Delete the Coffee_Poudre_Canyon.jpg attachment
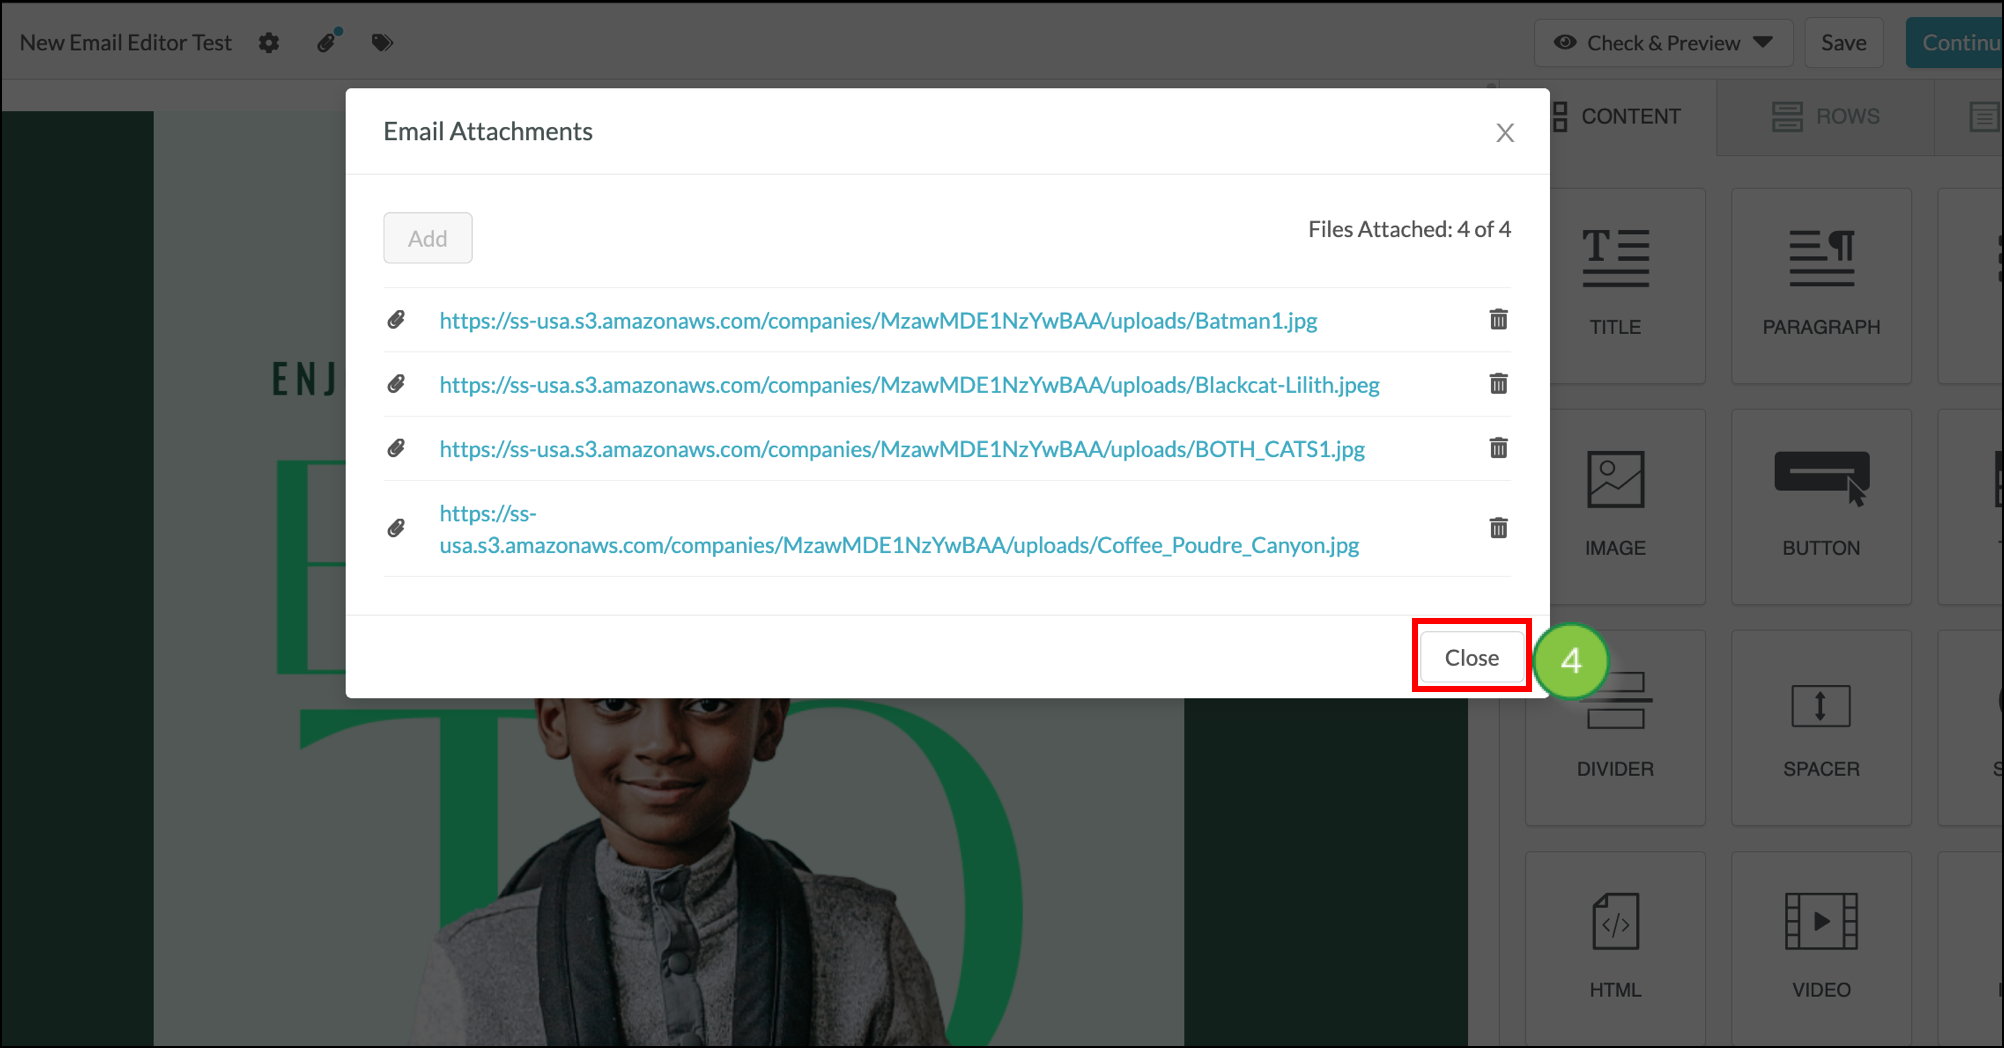Viewport: 2004px width, 1048px height. pos(1498,527)
